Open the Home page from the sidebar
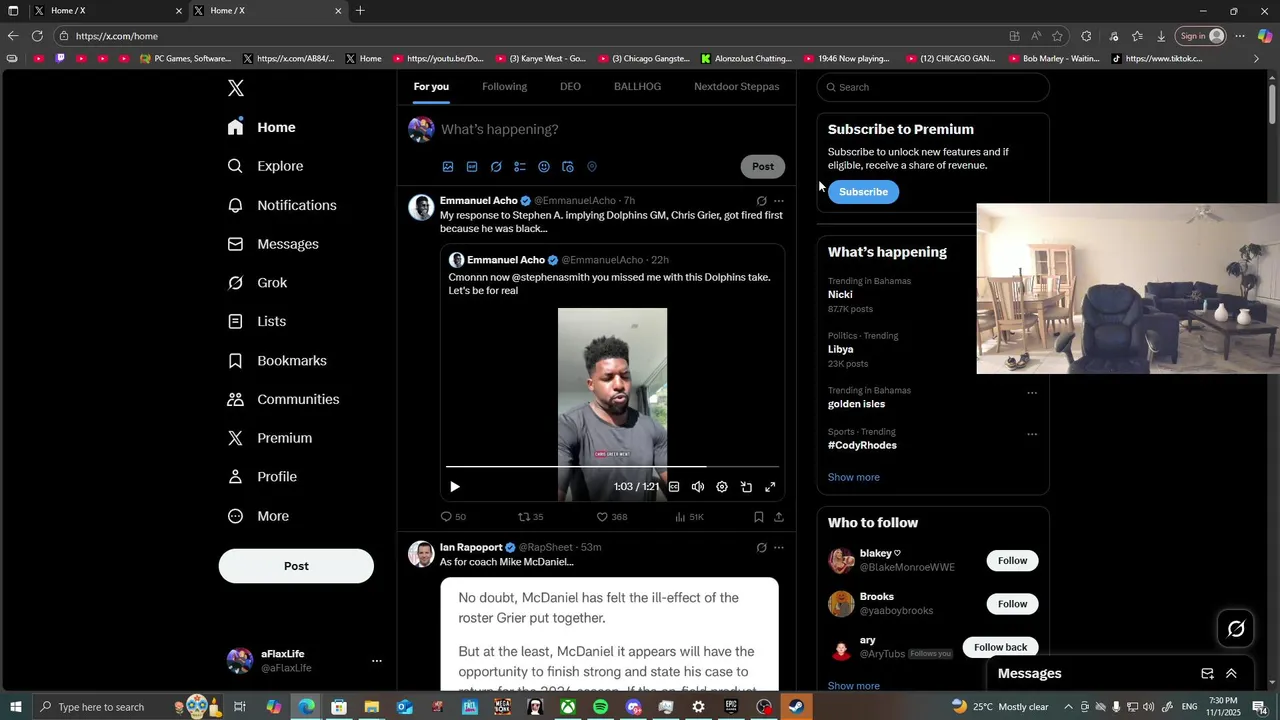The width and height of the screenshot is (1280, 720). tap(262, 127)
